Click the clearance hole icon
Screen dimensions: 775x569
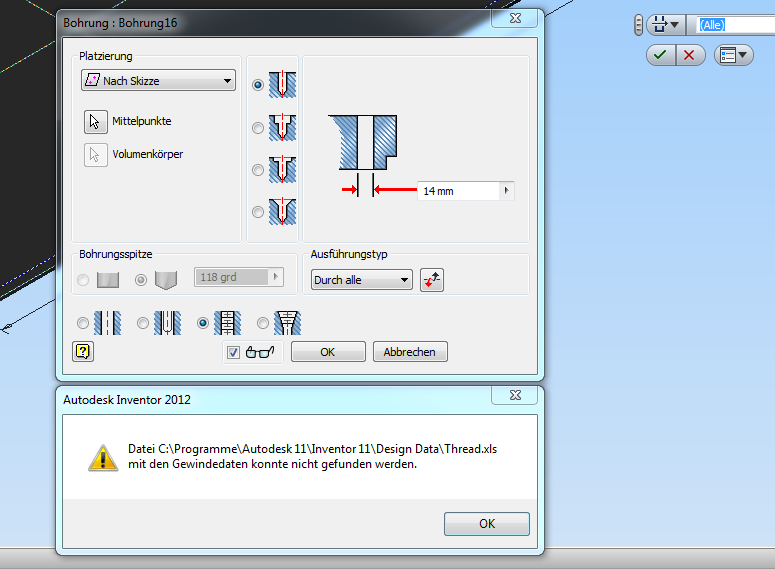(x=167, y=323)
